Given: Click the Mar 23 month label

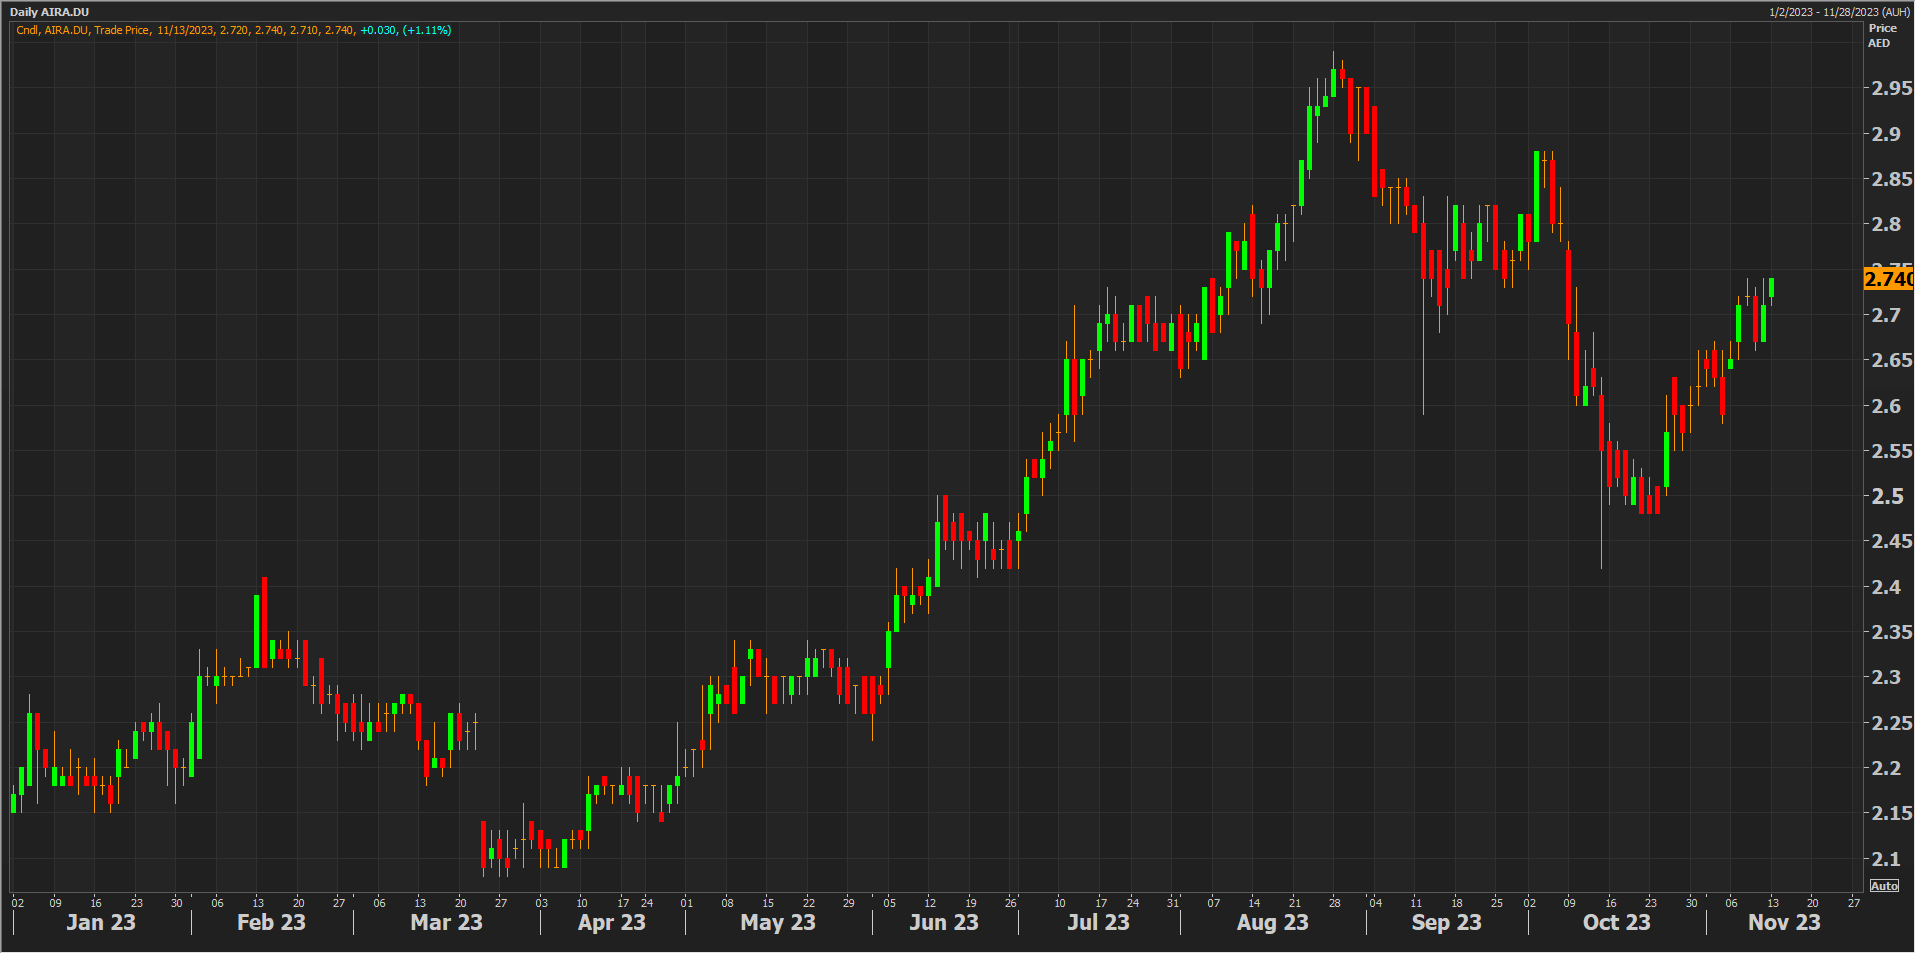Looking at the screenshot, I should tap(446, 922).
